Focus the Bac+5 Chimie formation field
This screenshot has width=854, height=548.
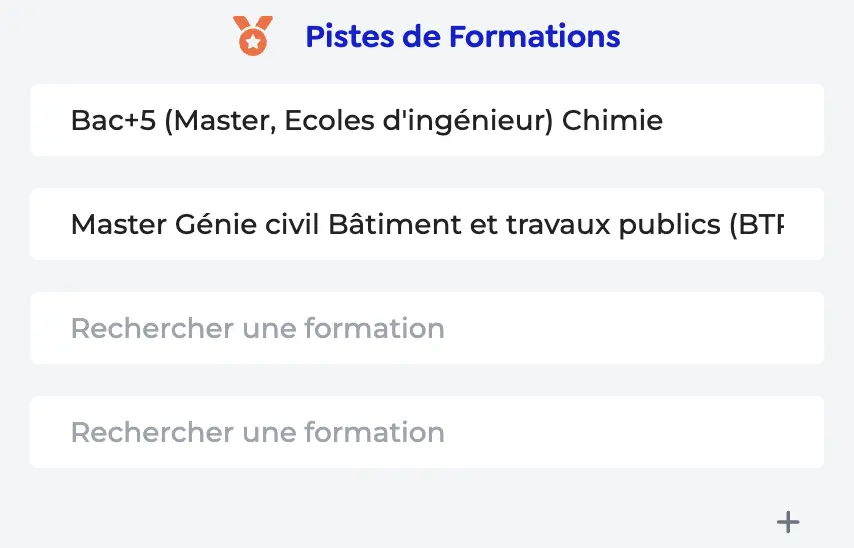427,121
